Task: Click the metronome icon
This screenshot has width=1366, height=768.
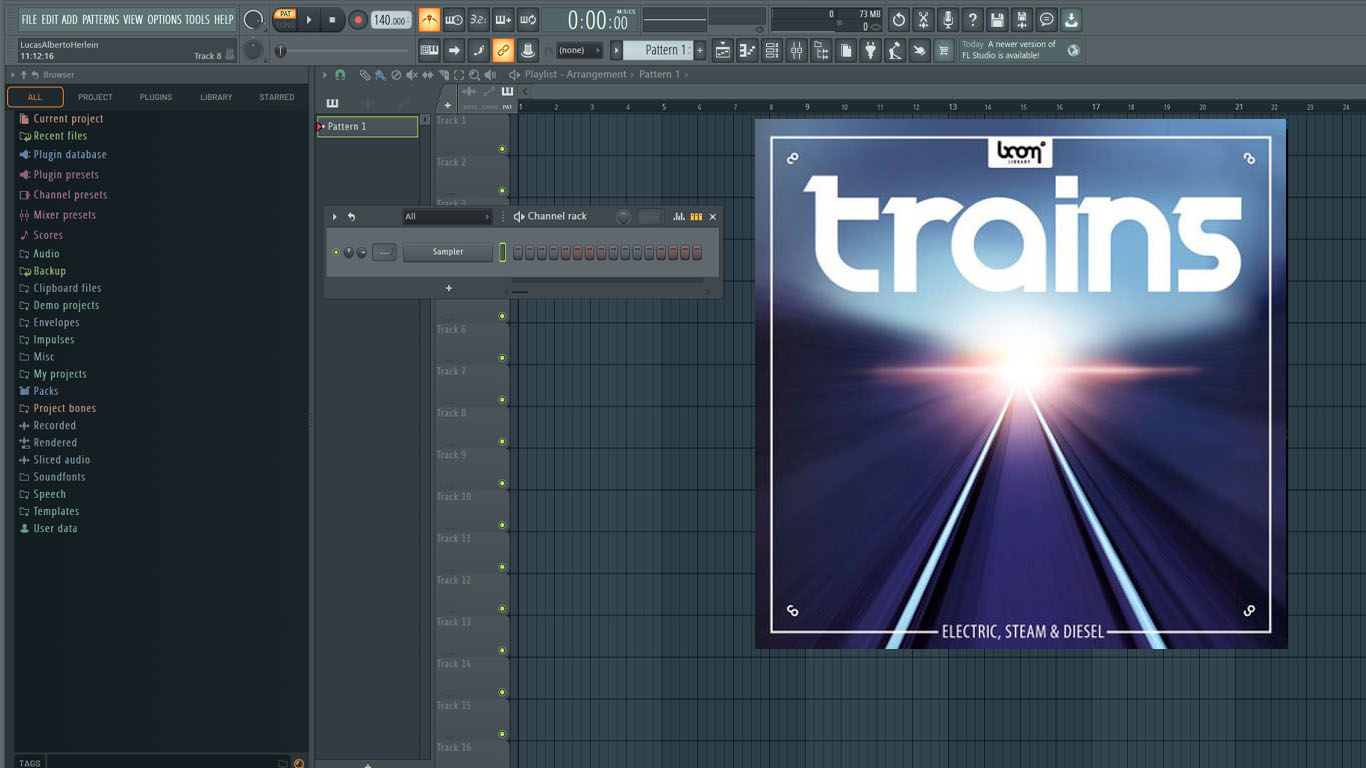Action: [429, 20]
